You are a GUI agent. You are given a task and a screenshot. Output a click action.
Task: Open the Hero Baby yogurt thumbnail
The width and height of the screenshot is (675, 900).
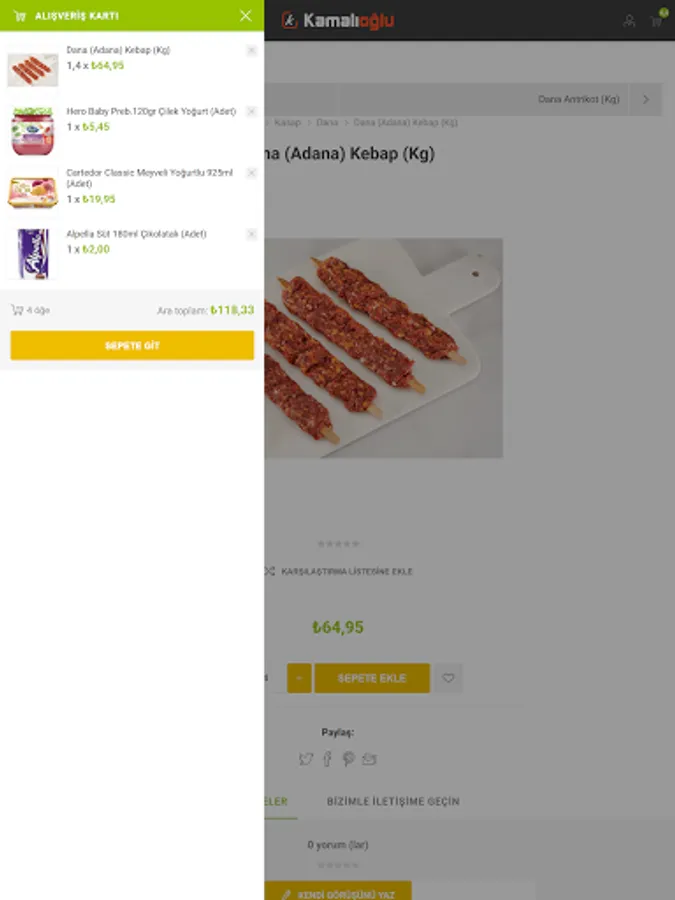tap(33, 131)
